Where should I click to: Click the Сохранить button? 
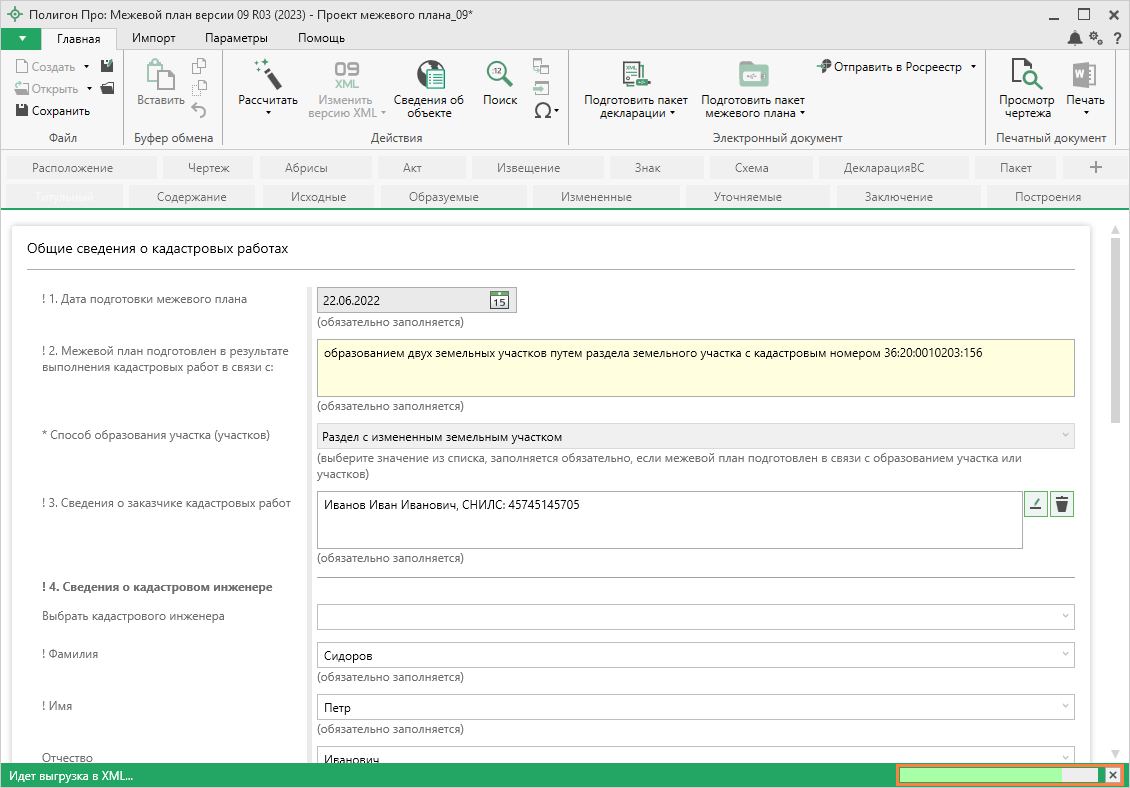53,111
